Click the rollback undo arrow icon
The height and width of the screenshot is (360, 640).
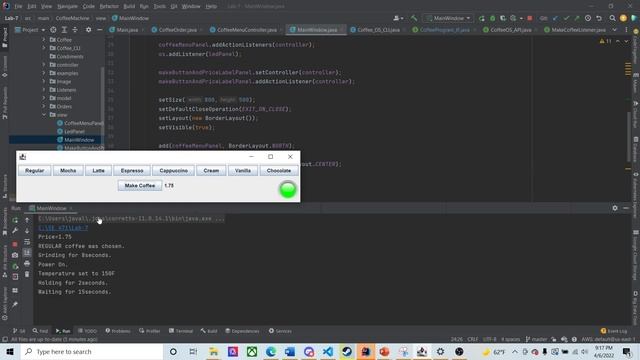coord(599,18)
